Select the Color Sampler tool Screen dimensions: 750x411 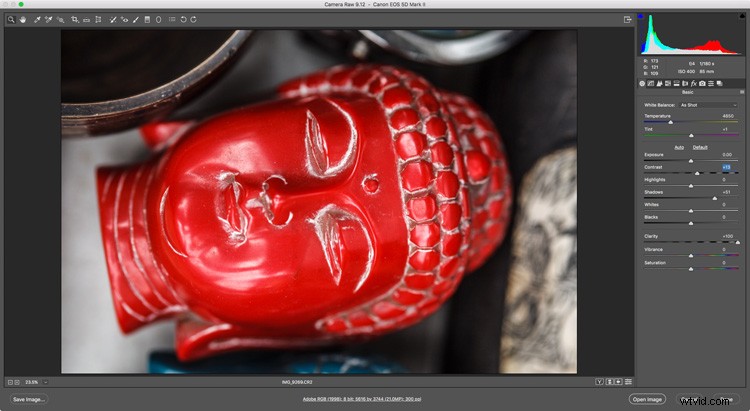pyautogui.click(x=48, y=20)
